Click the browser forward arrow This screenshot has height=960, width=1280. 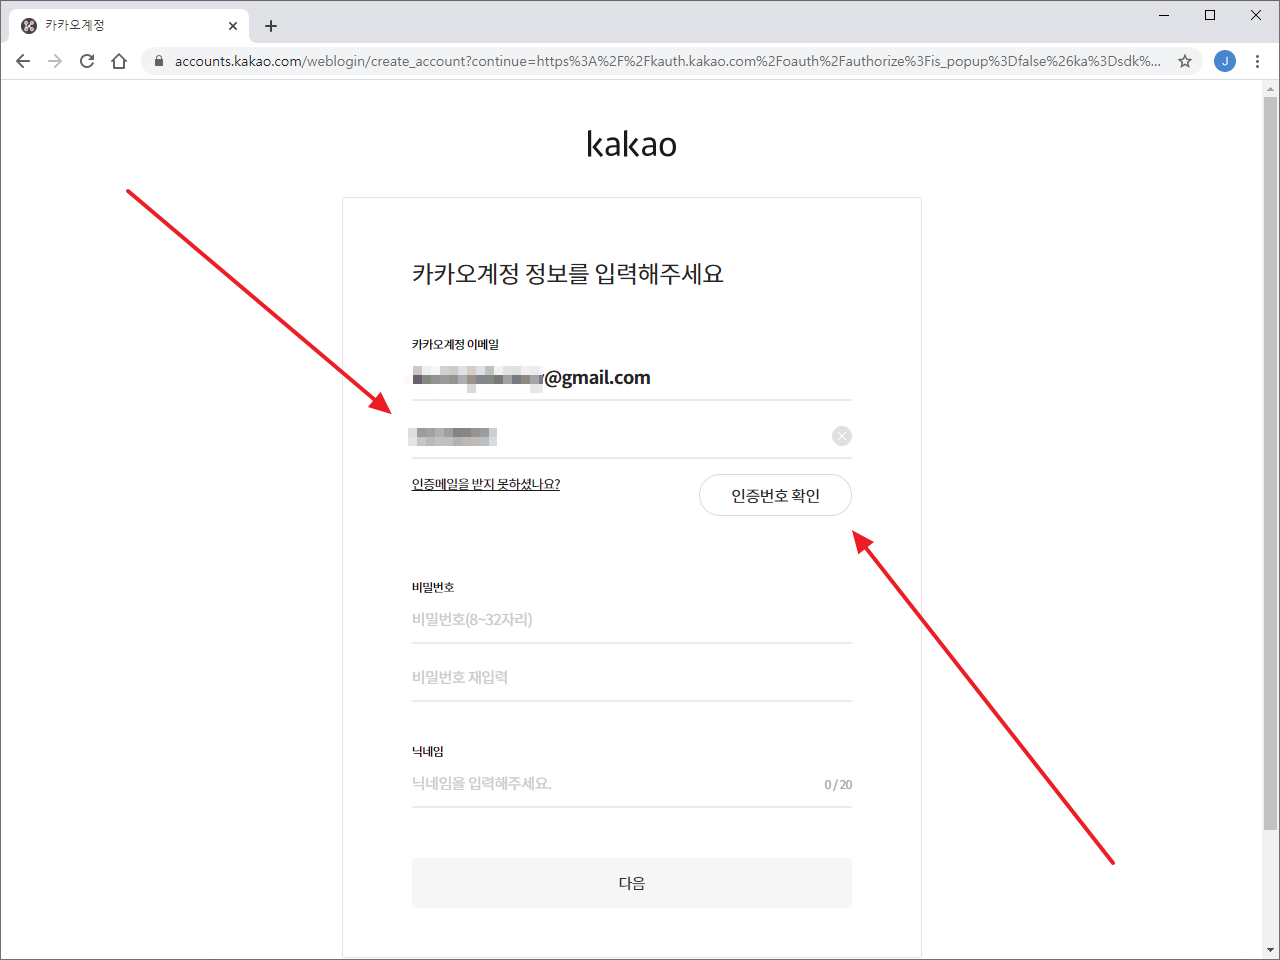(x=55, y=61)
